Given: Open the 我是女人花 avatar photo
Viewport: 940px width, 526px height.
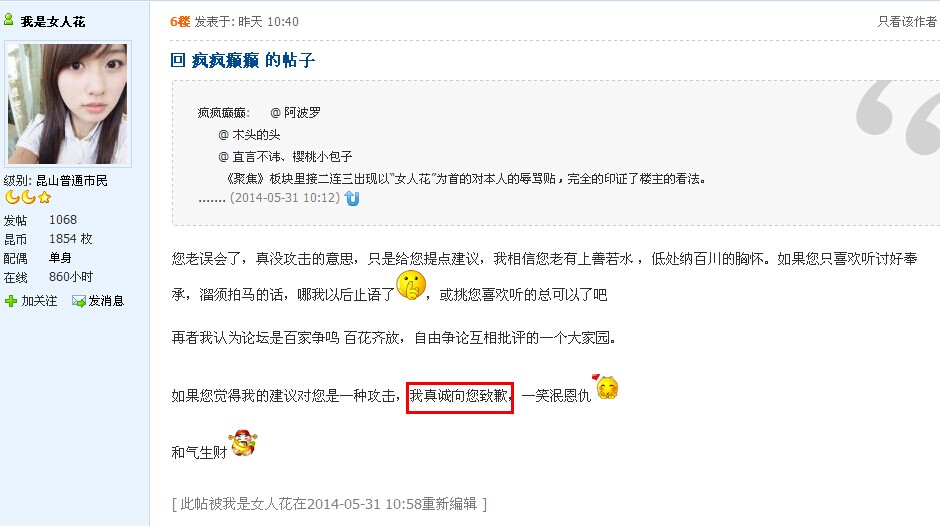Looking at the screenshot, I should [68, 104].
